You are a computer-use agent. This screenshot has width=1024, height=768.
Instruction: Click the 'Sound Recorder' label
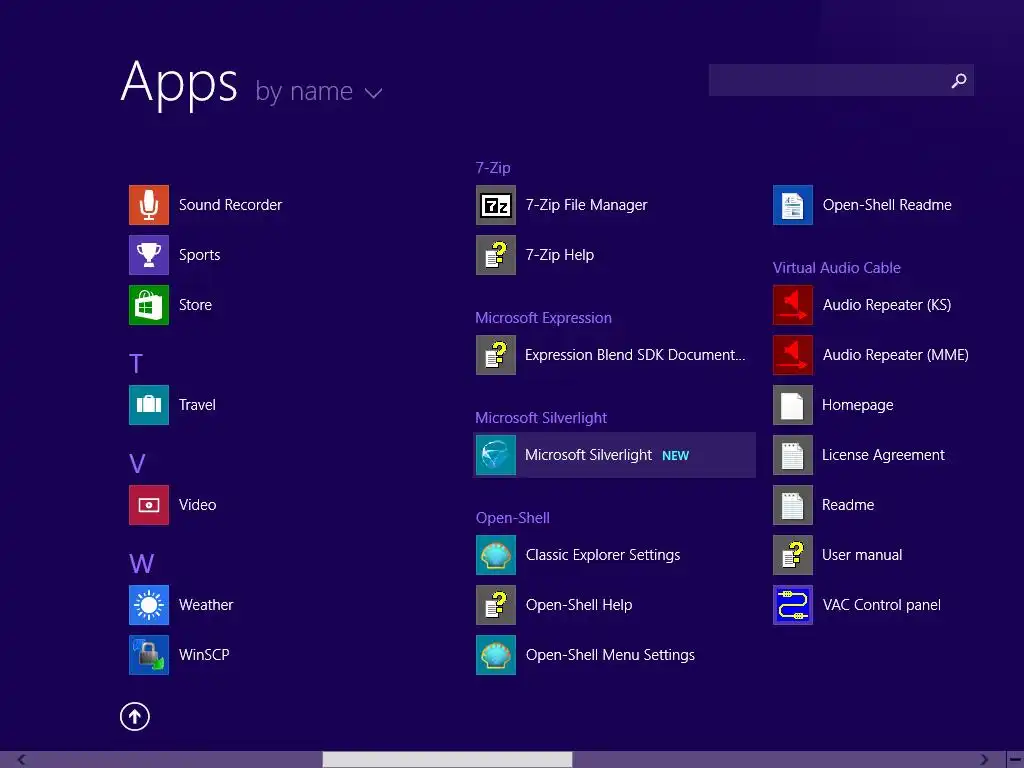click(x=231, y=205)
